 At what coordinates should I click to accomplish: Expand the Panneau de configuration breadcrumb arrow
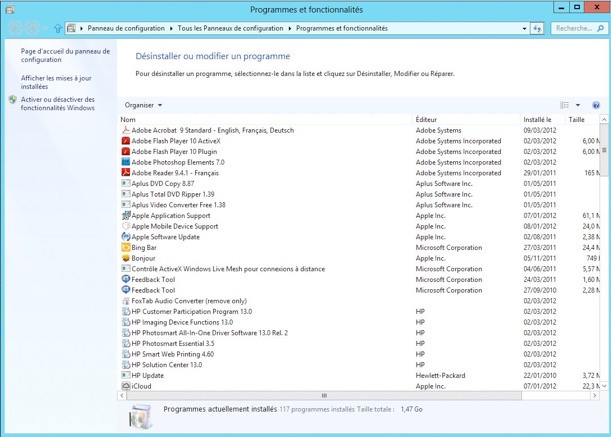[171, 28]
